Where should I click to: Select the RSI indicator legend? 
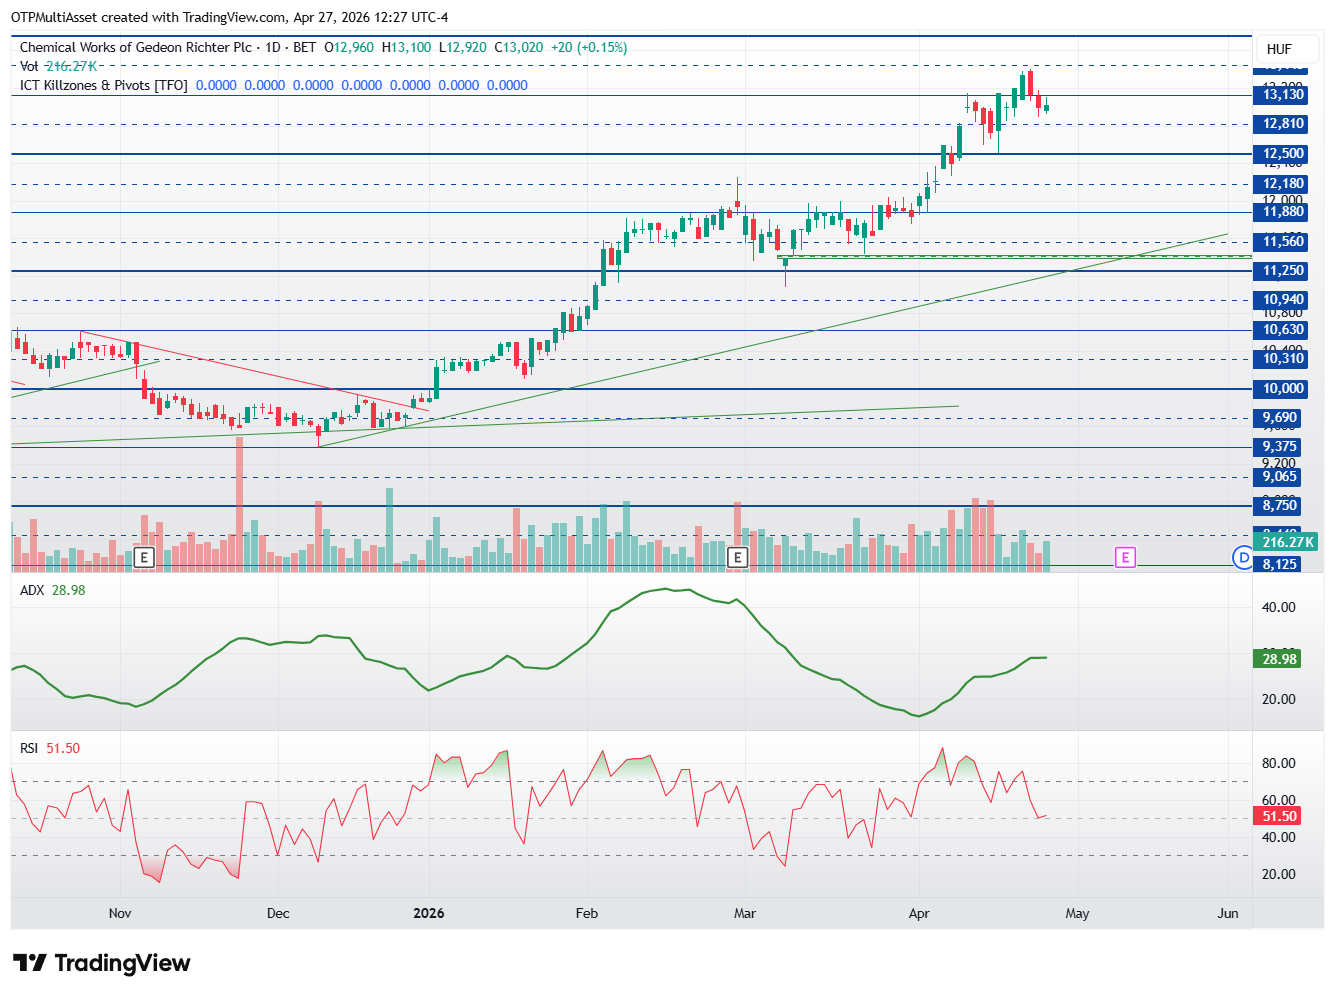point(50,748)
